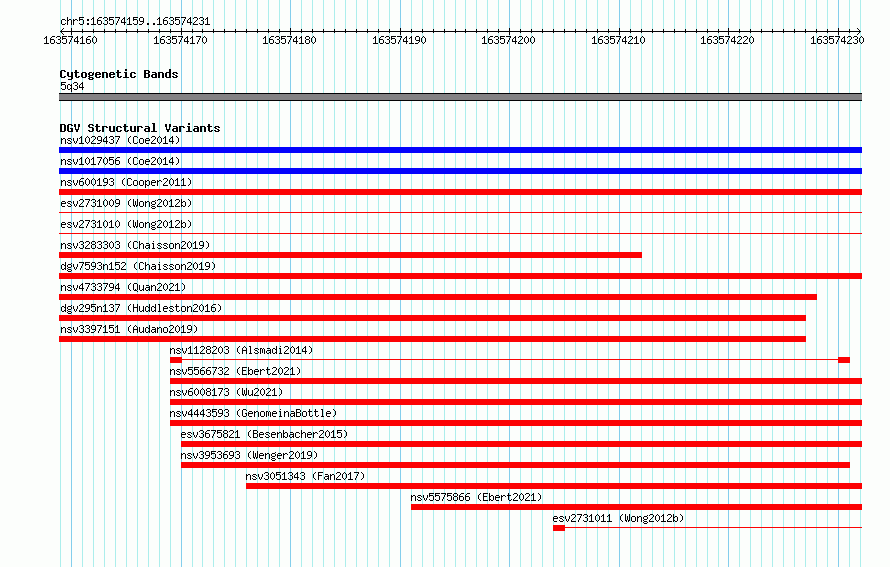Click ruler position 163574210

coord(618,40)
